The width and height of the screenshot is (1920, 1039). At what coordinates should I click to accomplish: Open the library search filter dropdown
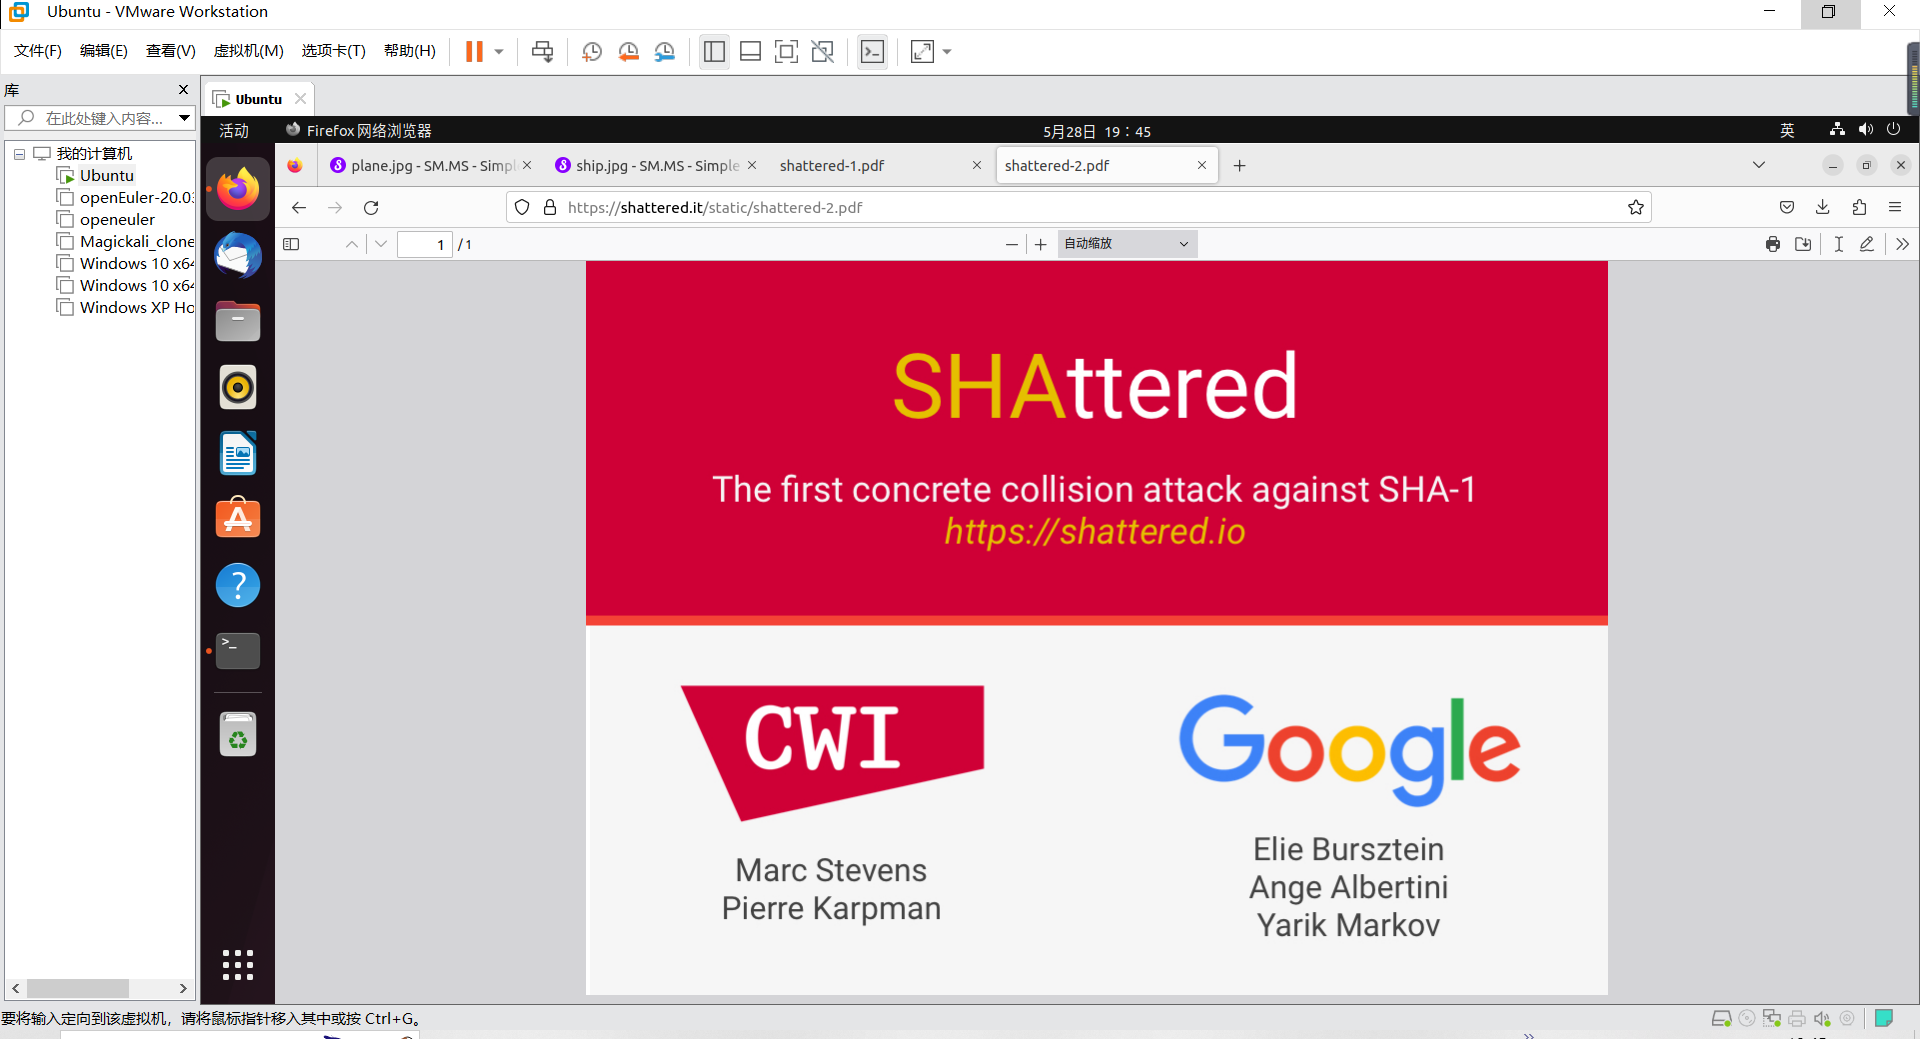[185, 118]
